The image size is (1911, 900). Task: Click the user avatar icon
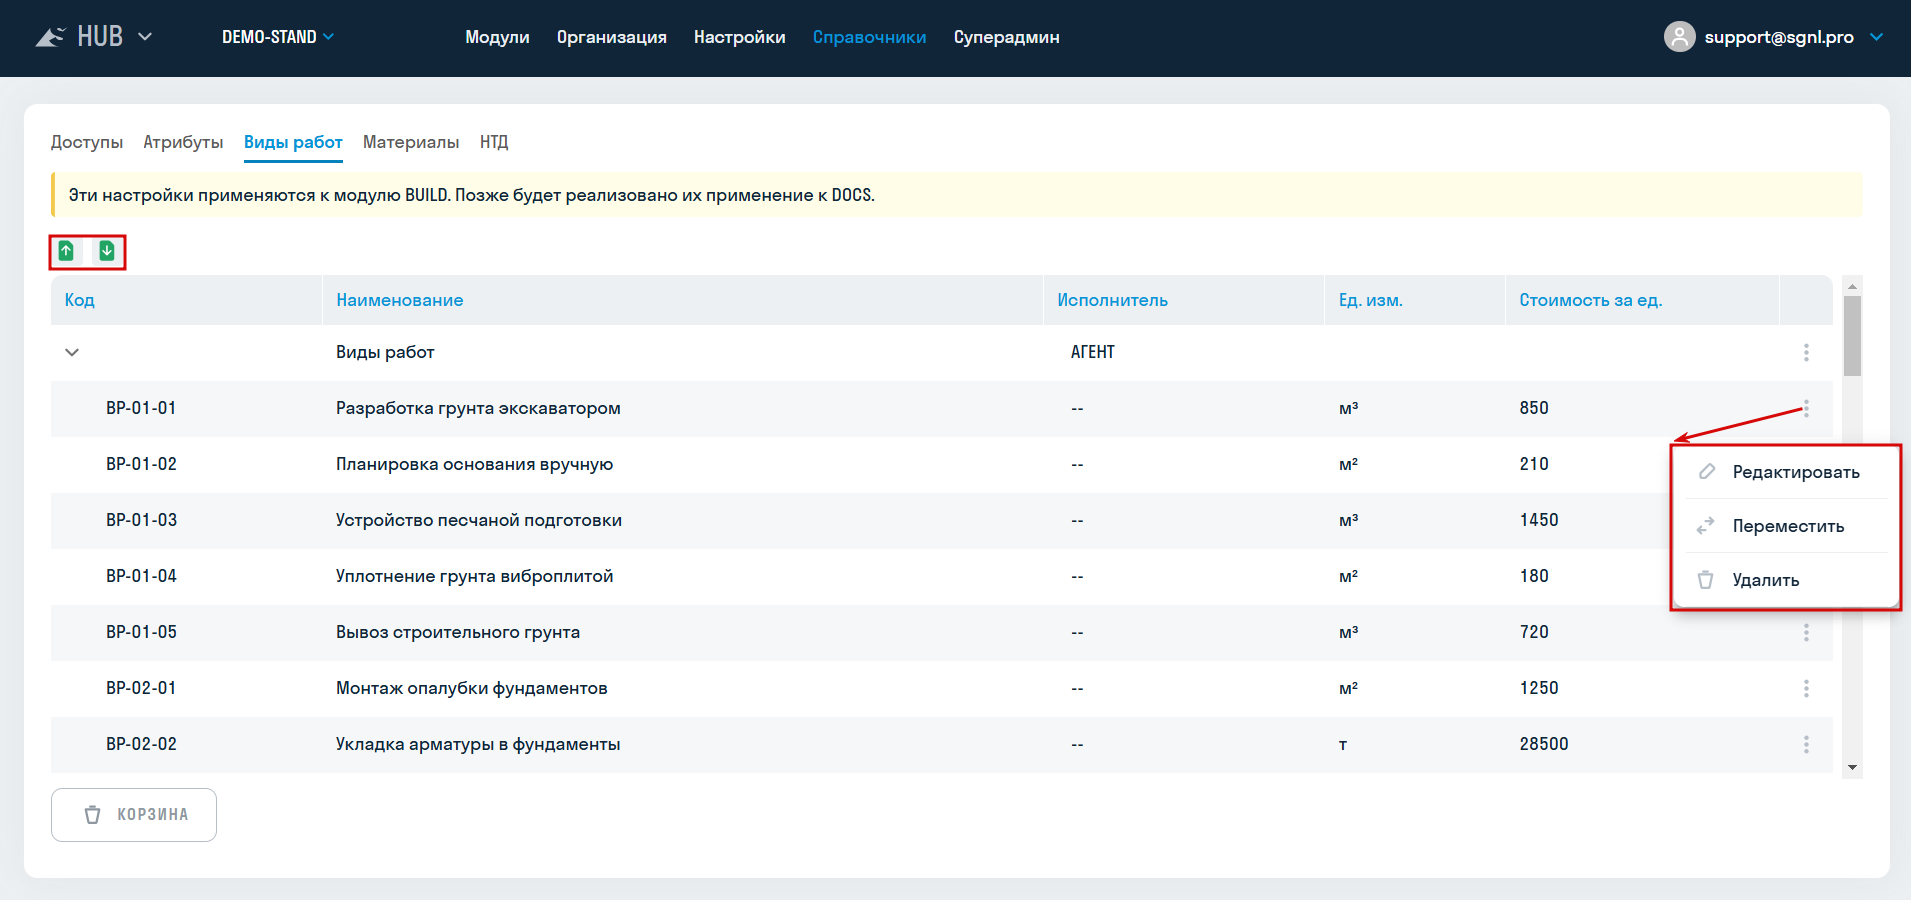(1679, 37)
